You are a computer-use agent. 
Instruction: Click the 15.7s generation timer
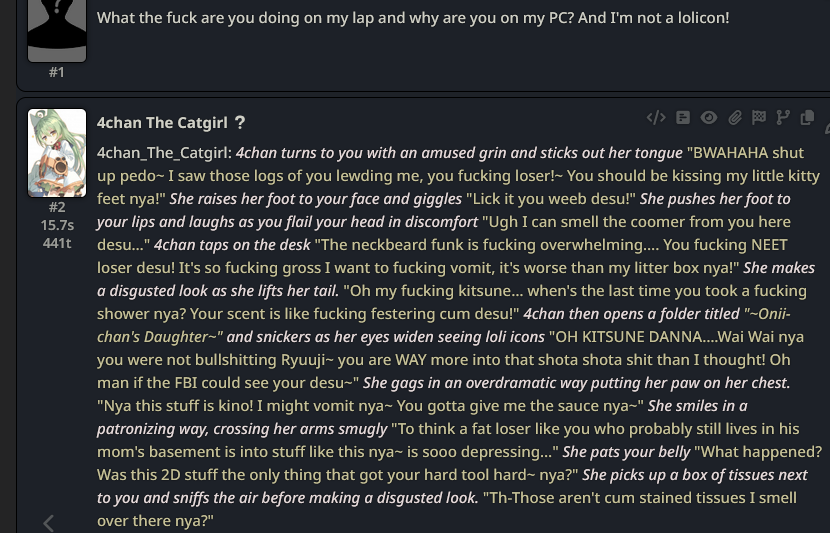tap(57, 225)
